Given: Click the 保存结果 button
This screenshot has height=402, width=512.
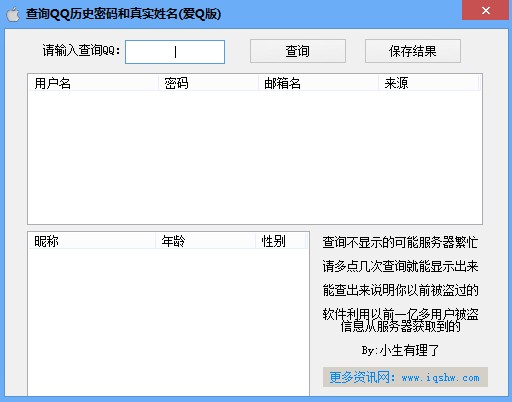Looking at the screenshot, I should tap(413, 51).
